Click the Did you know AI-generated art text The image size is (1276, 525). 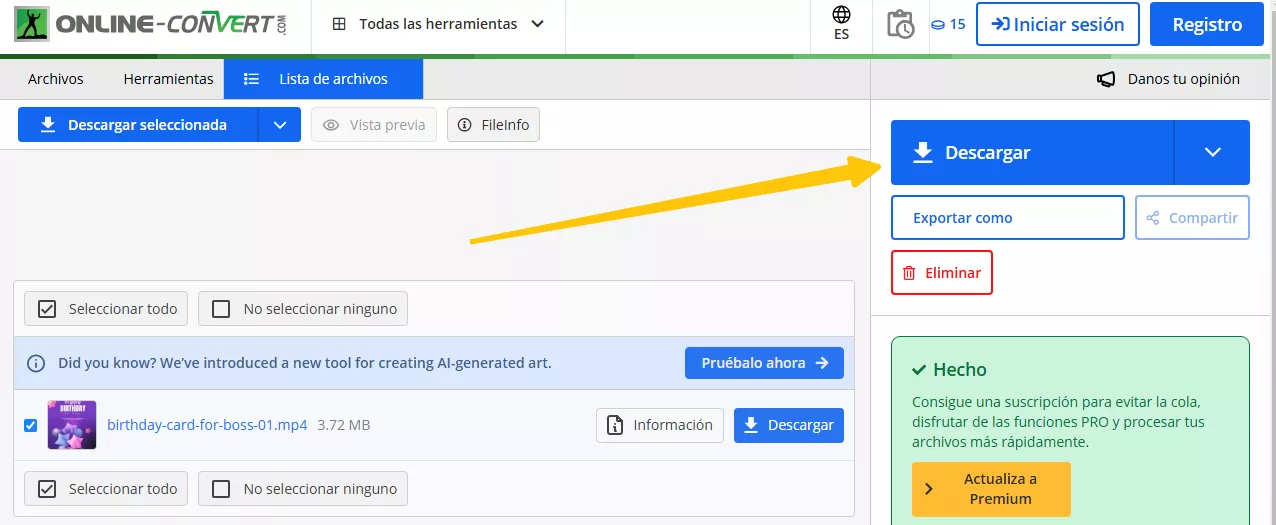click(305, 363)
